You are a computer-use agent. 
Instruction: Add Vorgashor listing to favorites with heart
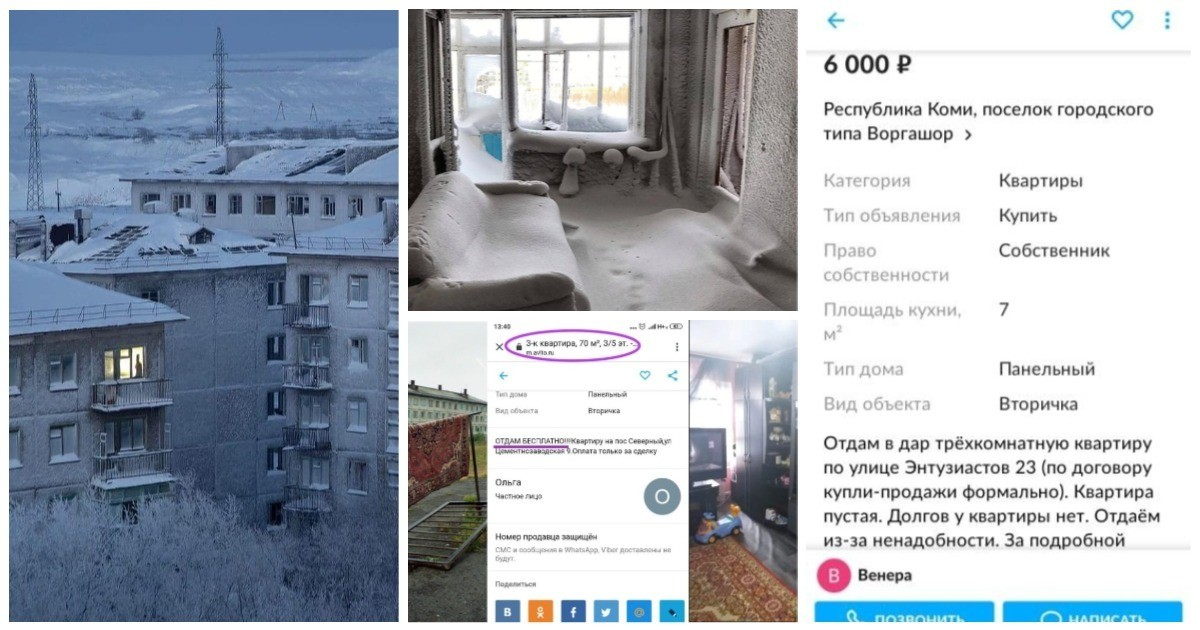pyautogui.click(x=1122, y=20)
